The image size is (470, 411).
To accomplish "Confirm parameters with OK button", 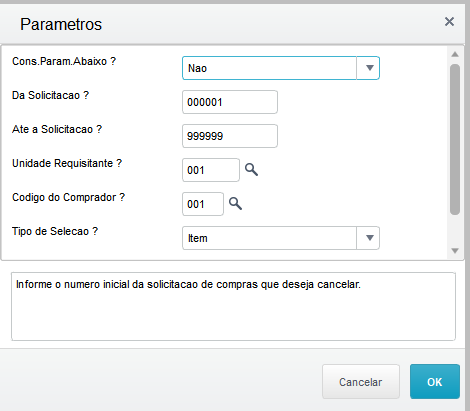I will click(435, 382).
